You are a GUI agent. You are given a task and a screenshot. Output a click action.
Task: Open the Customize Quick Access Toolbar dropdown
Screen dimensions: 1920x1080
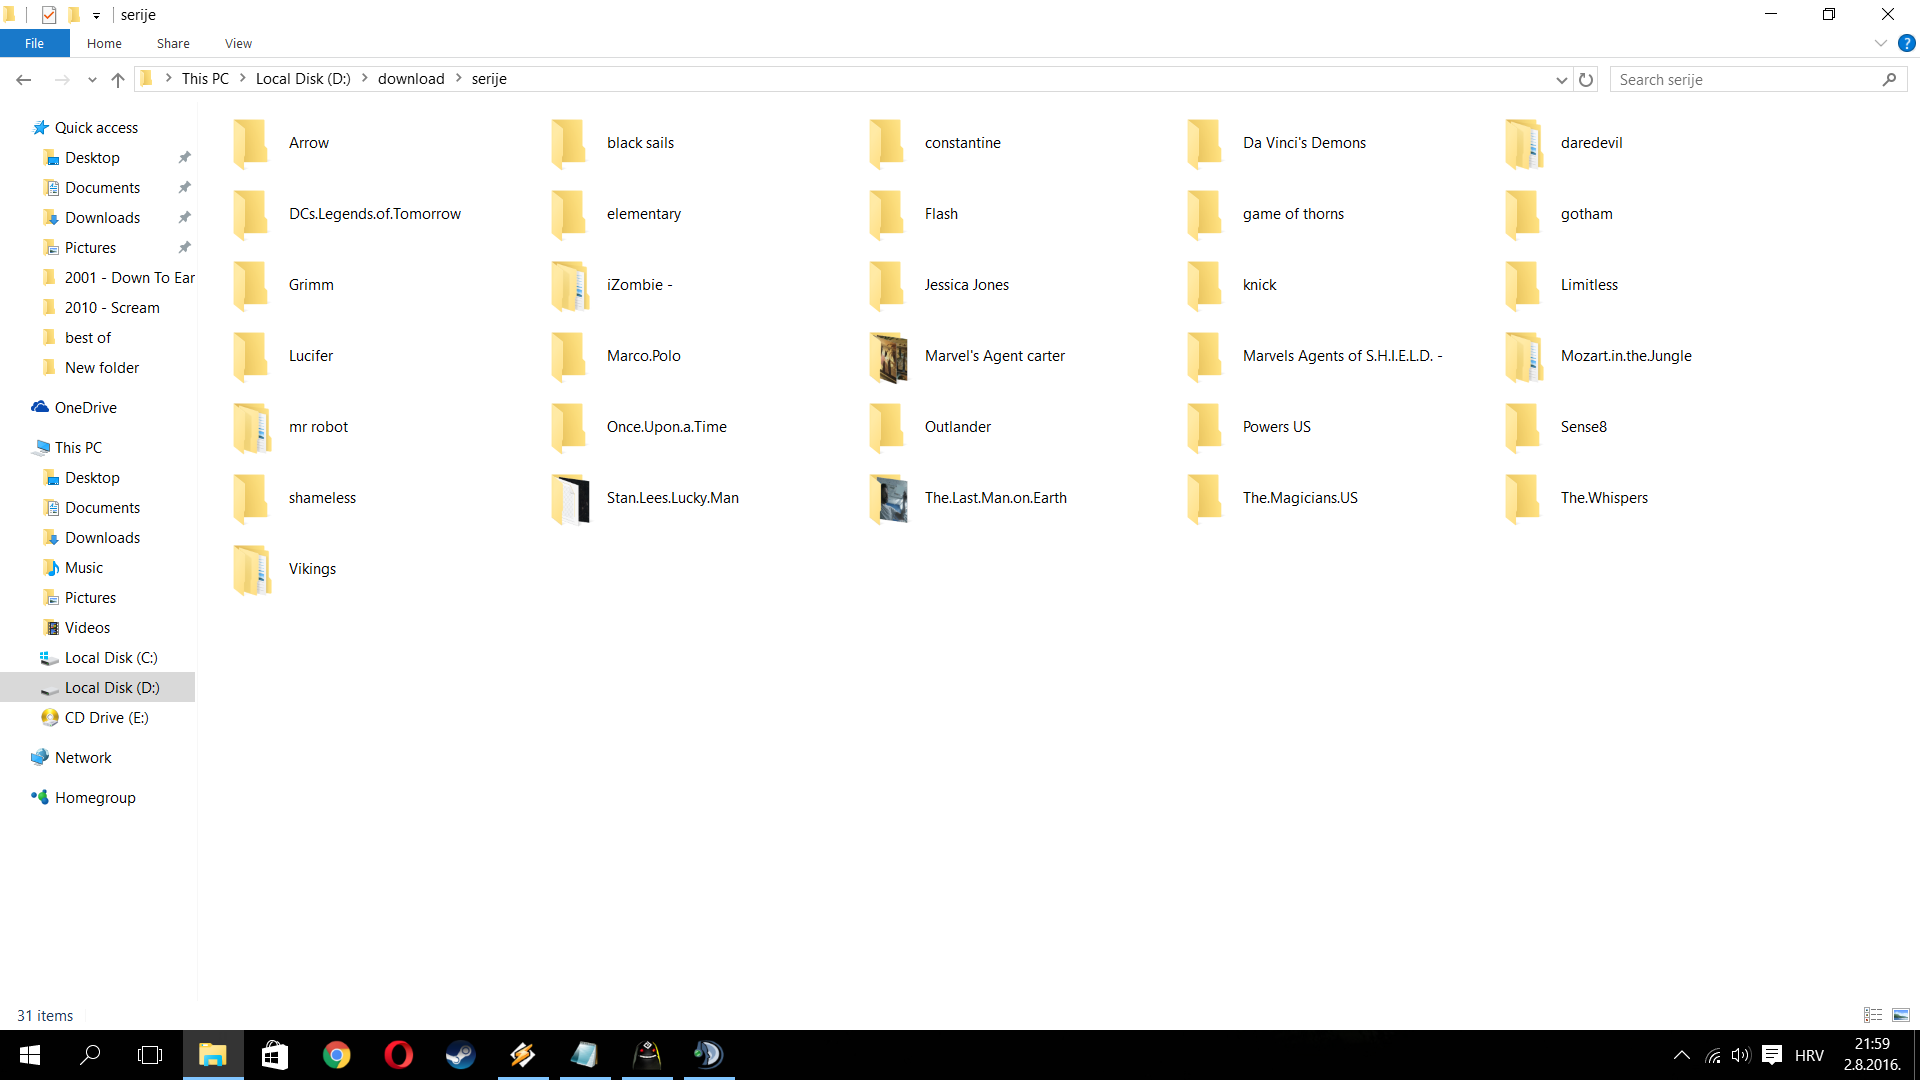(x=96, y=15)
